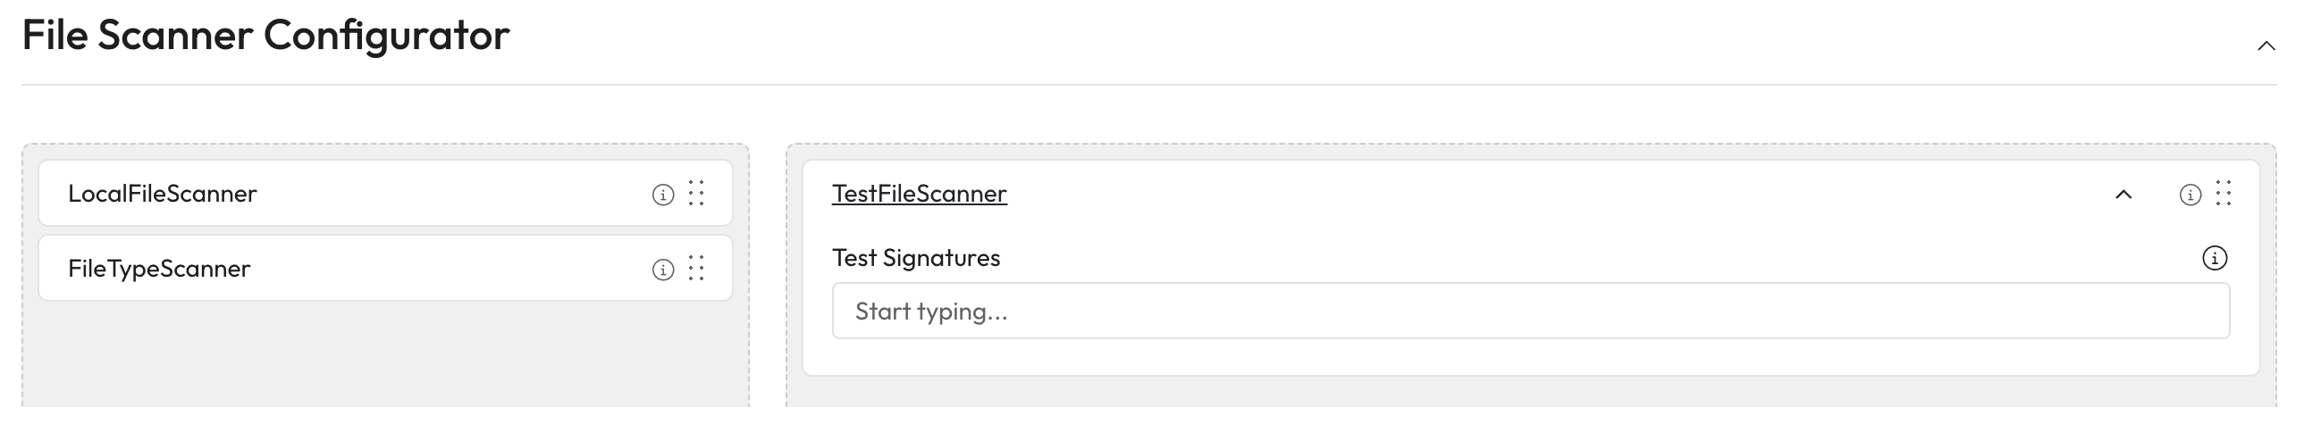Click the FileTypeScanner drag handle

[696, 268]
